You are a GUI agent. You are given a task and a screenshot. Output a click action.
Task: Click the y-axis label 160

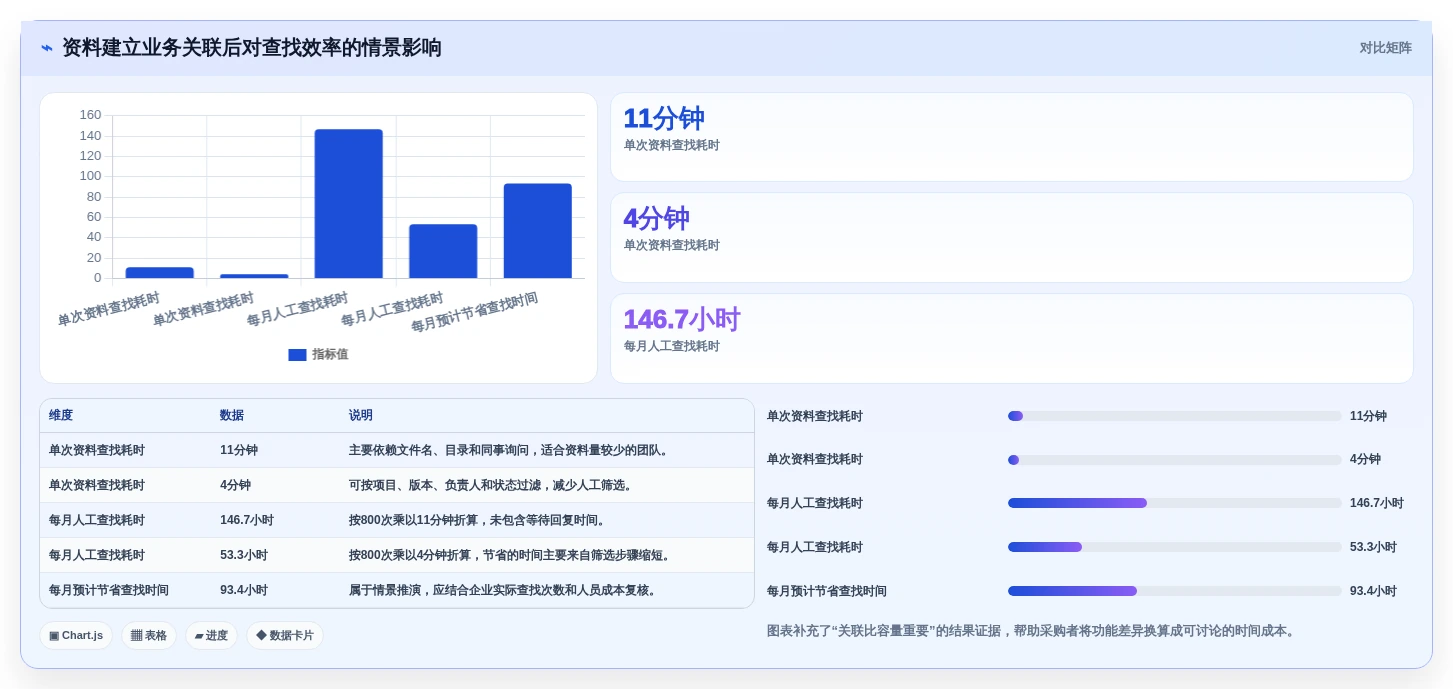click(x=90, y=115)
